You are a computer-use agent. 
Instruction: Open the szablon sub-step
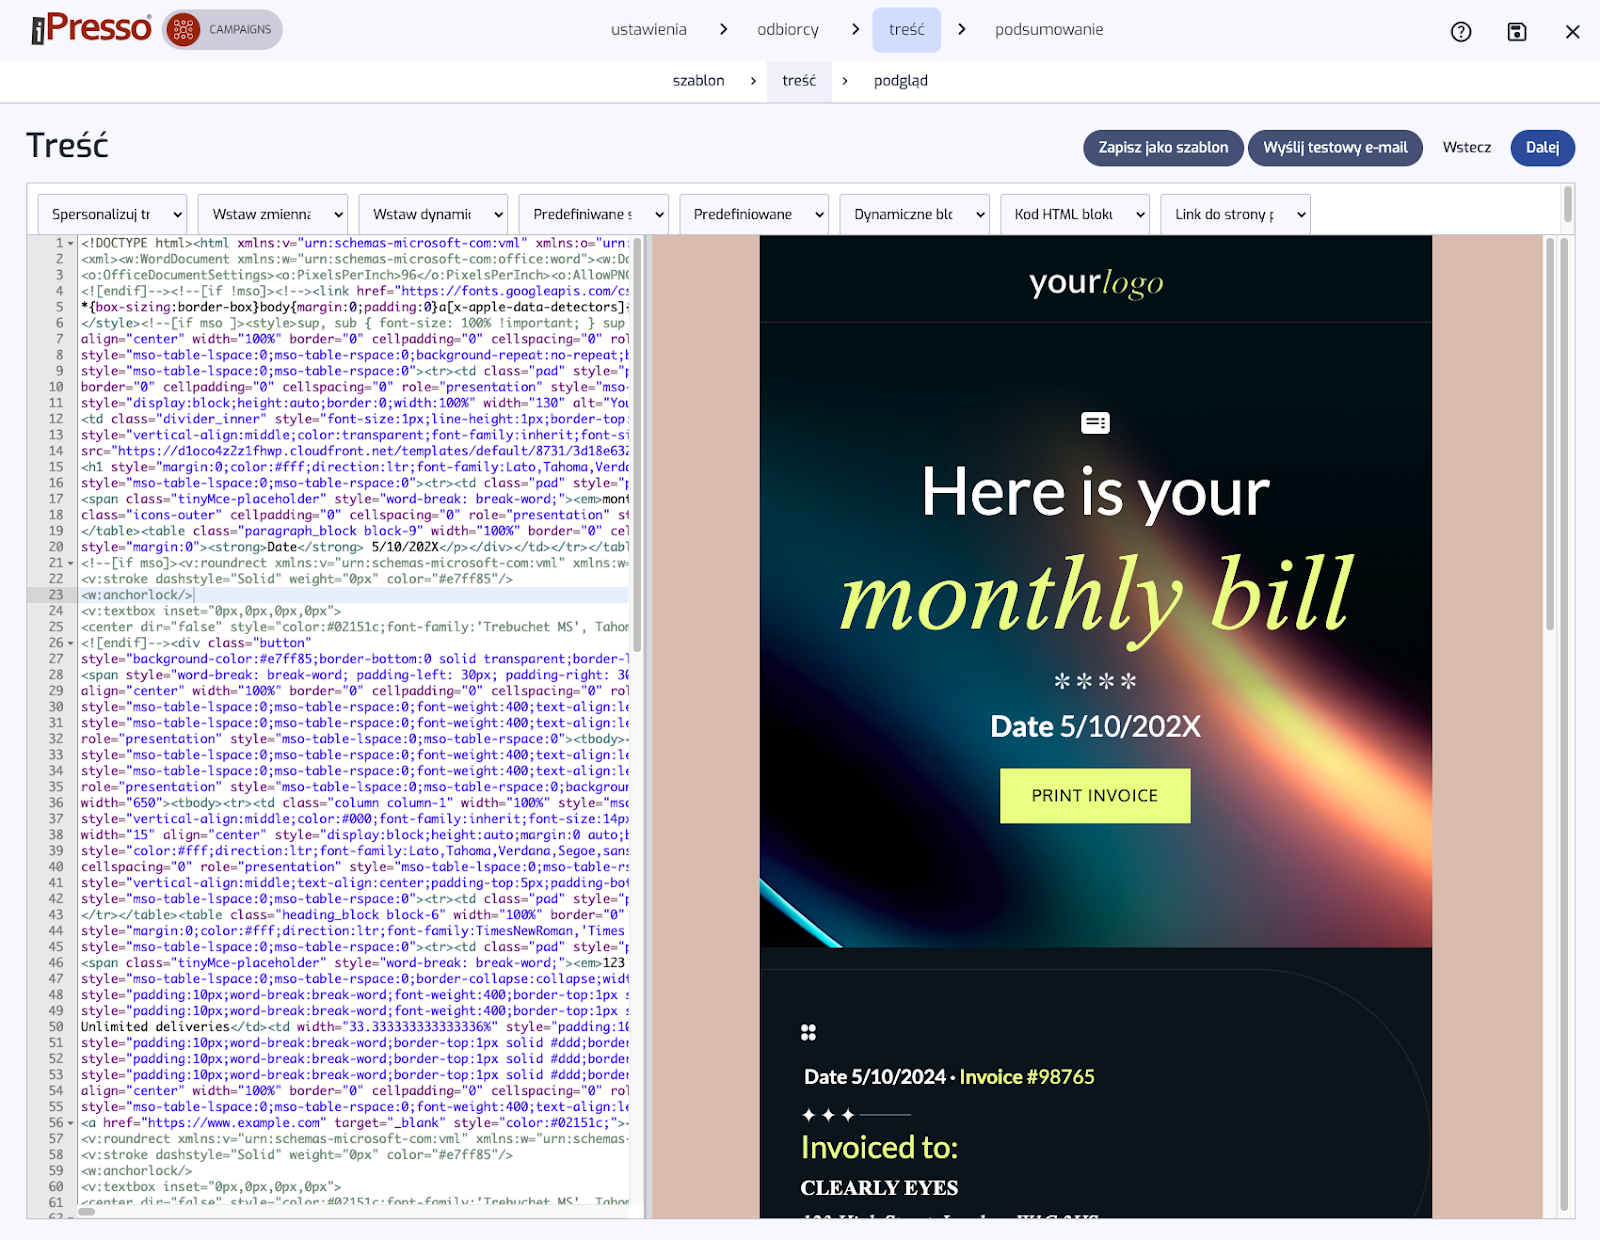pyautogui.click(x=699, y=81)
